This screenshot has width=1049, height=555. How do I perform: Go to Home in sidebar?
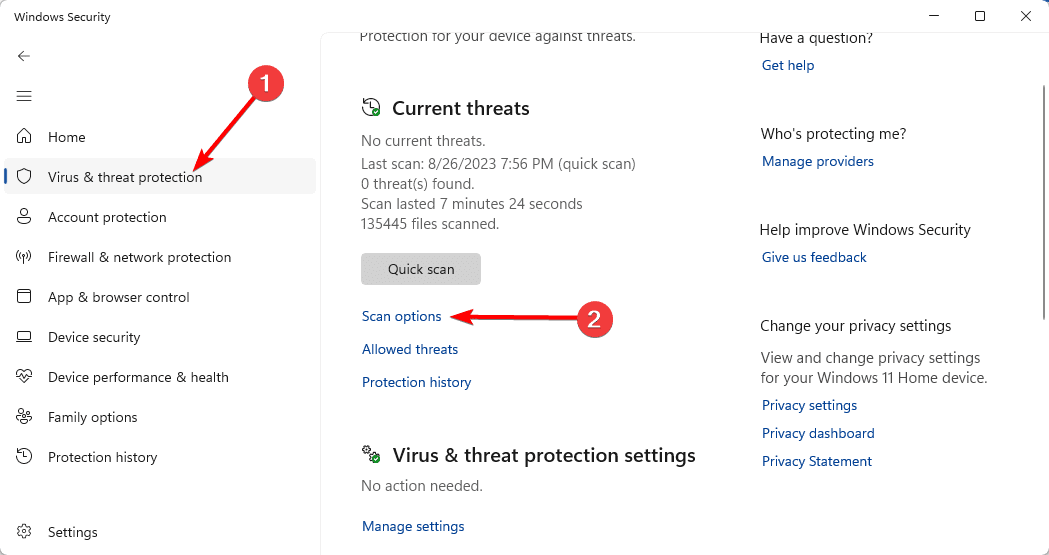click(160, 136)
